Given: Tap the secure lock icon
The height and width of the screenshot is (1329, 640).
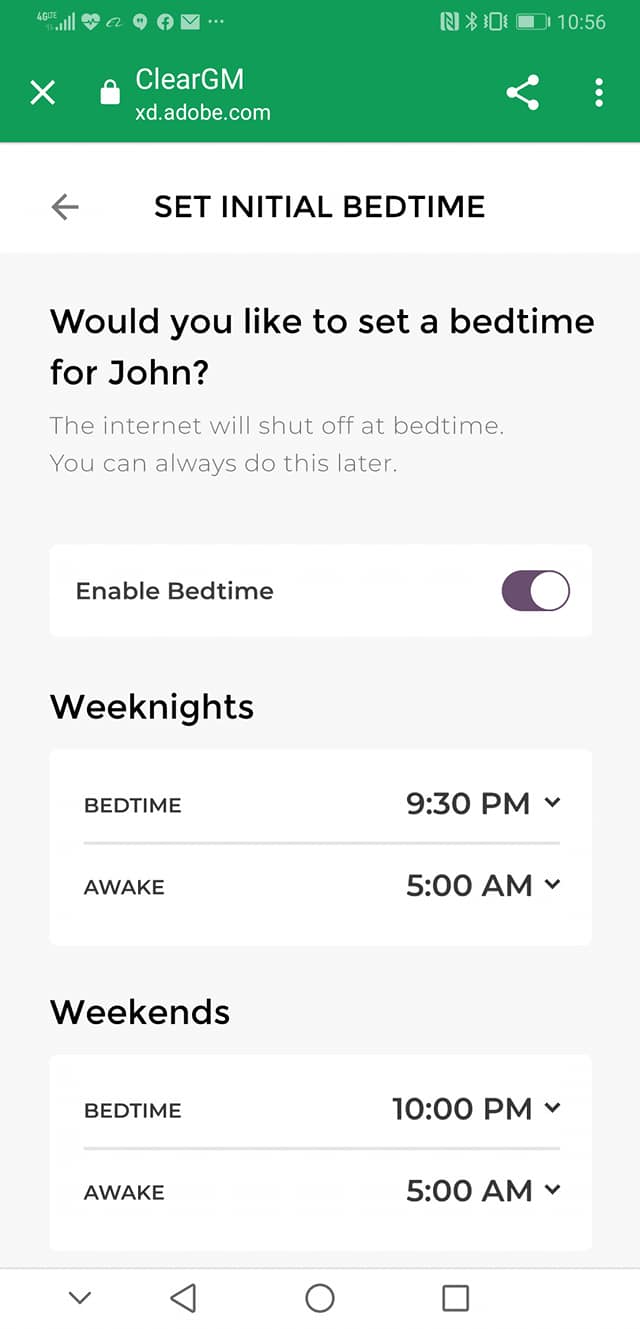Looking at the screenshot, I should coord(109,94).
